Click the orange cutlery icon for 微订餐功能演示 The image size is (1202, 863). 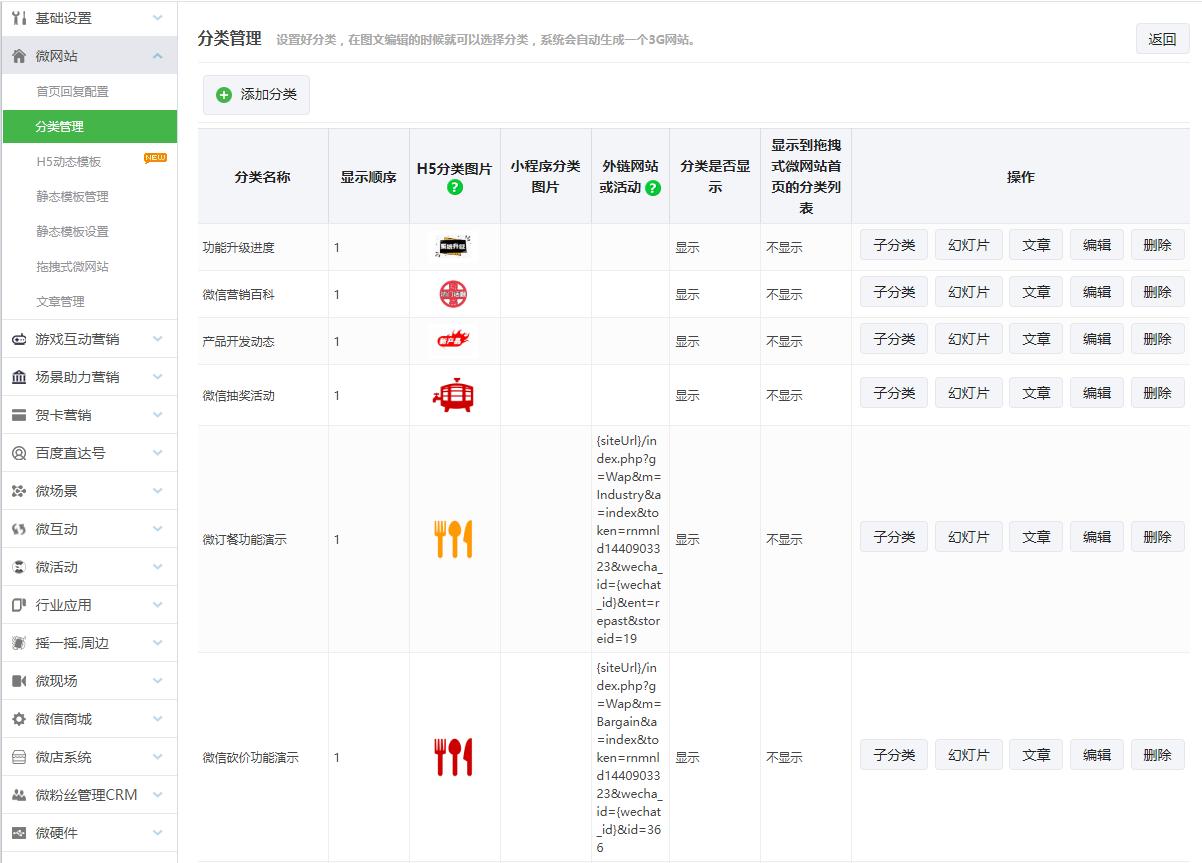453,539
